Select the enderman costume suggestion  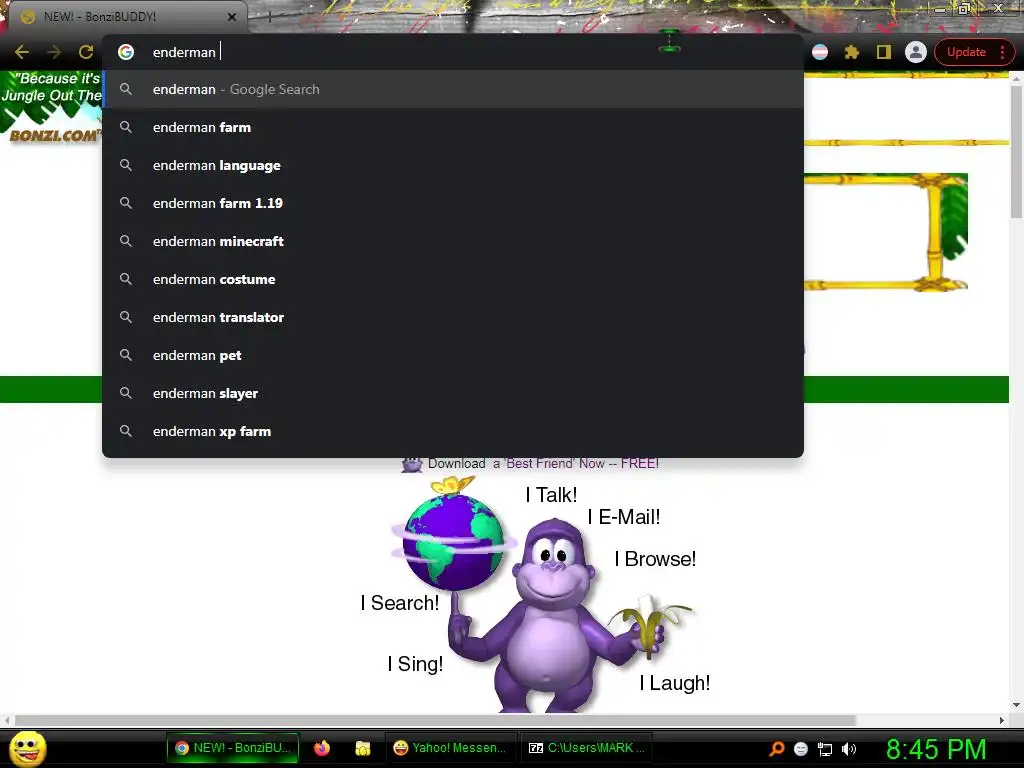click(x=453, y=279)
